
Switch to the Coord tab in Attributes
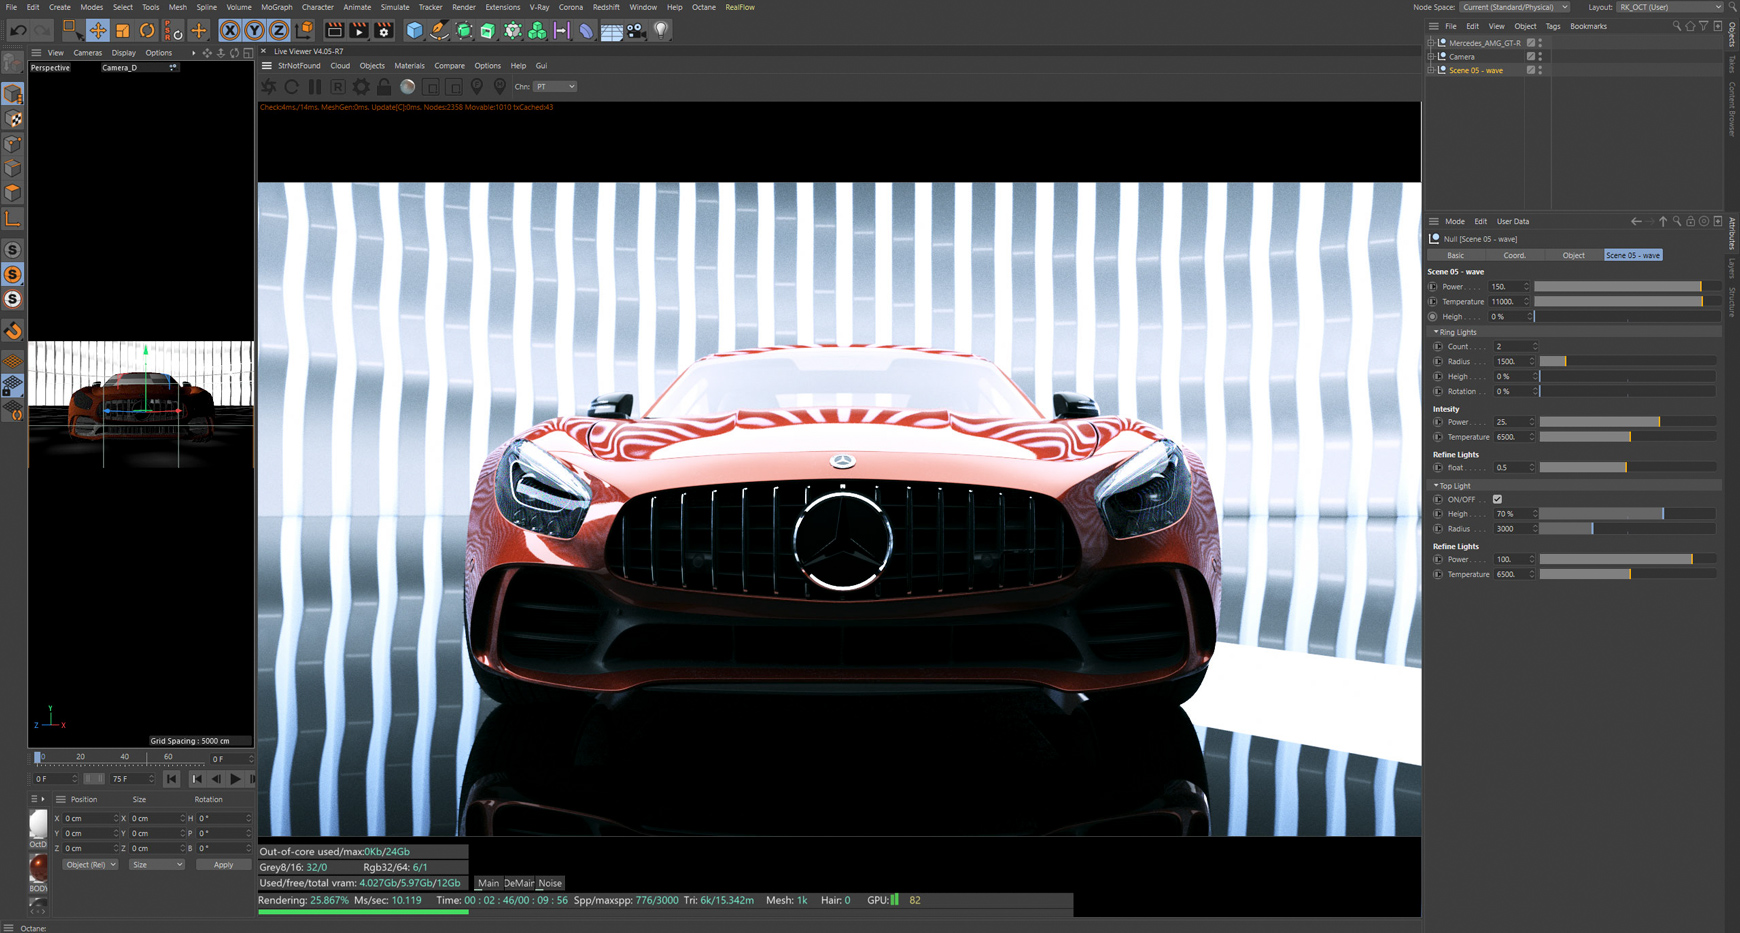[x=1515, y=255]
